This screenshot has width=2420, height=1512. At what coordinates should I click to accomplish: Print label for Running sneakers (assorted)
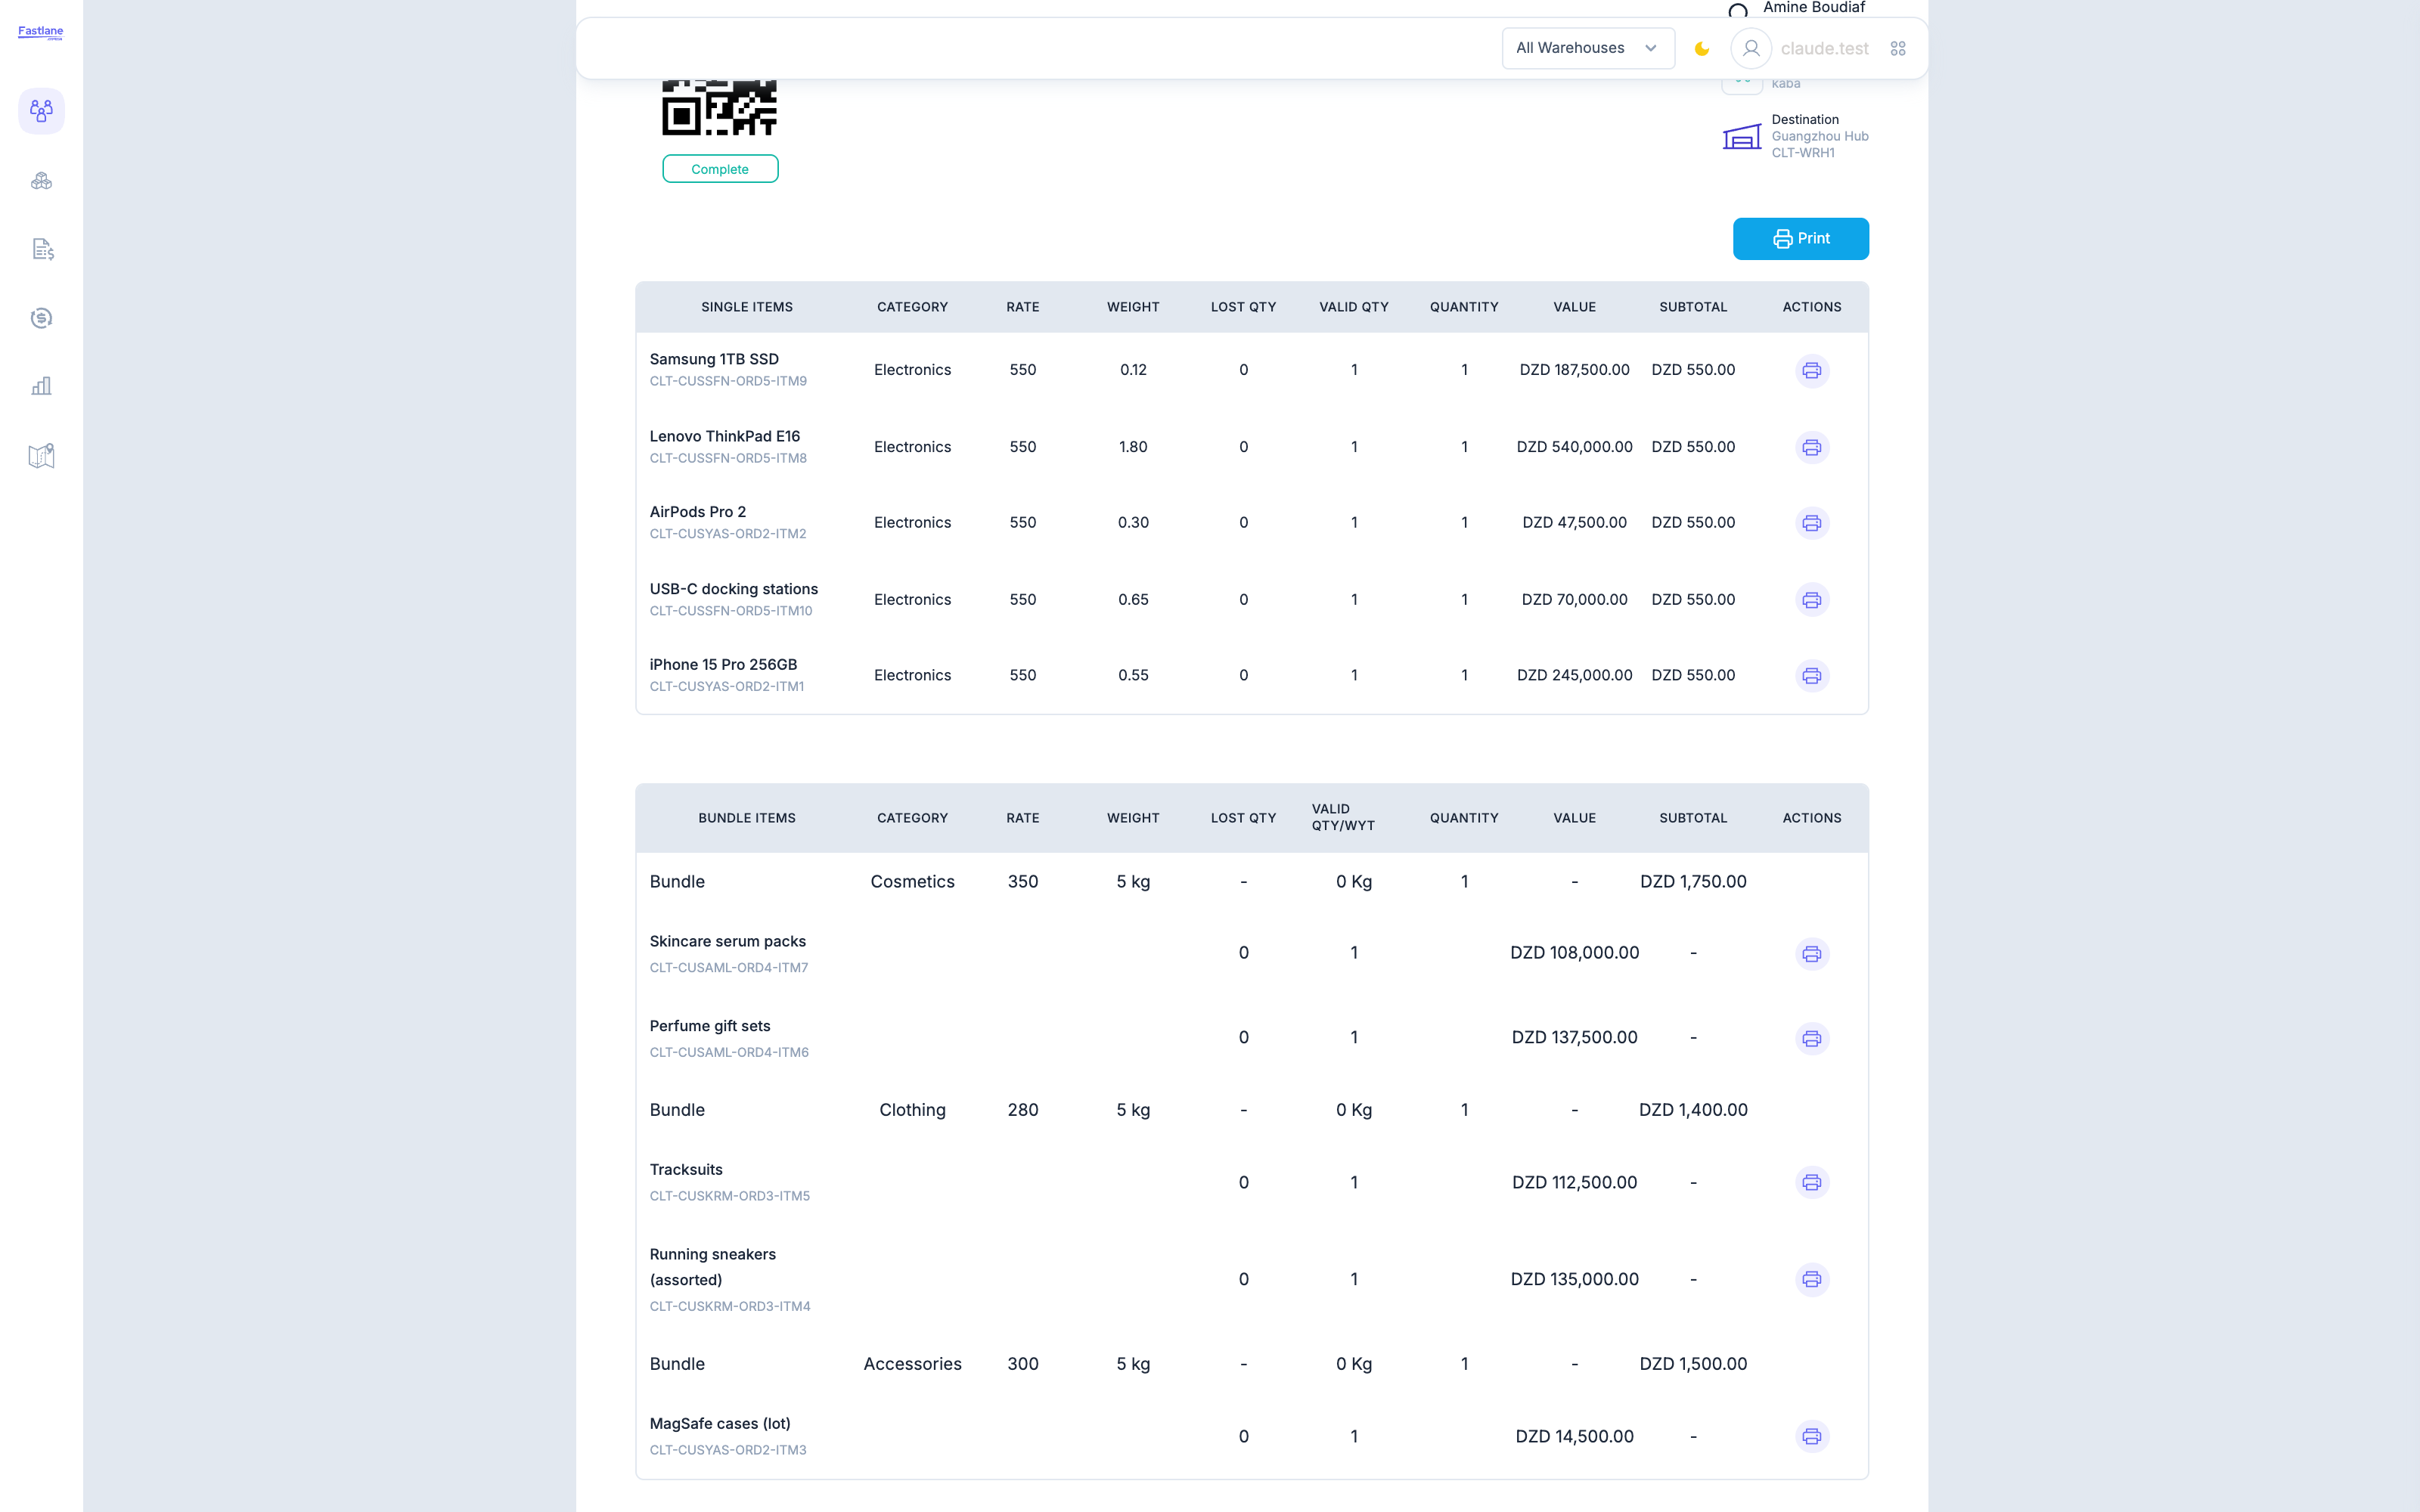click(1811, 1280)
